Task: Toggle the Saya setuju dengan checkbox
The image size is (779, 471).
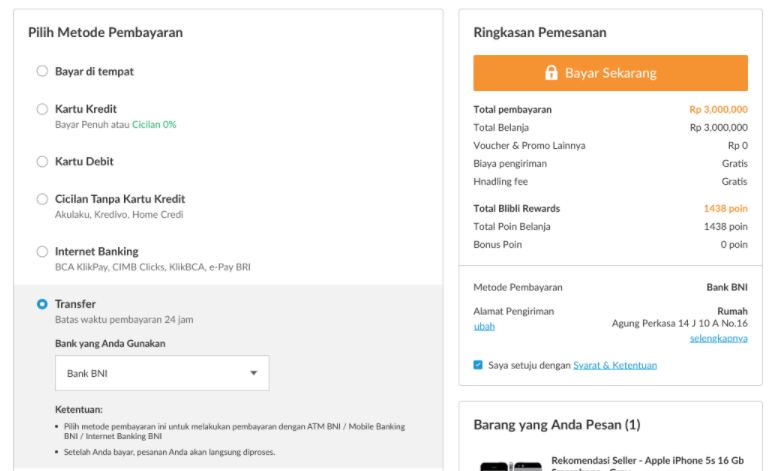Action: [478, 365]
